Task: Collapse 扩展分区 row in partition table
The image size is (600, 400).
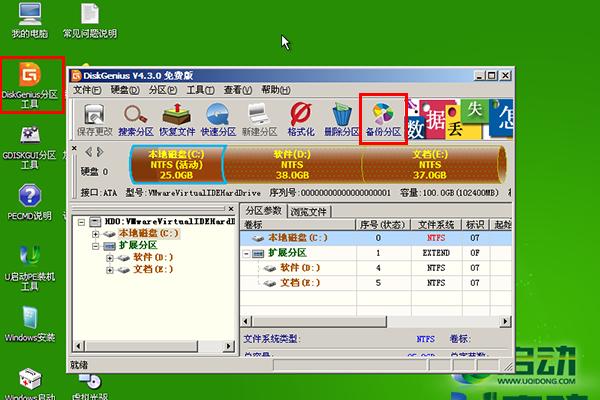Action: 246,253
